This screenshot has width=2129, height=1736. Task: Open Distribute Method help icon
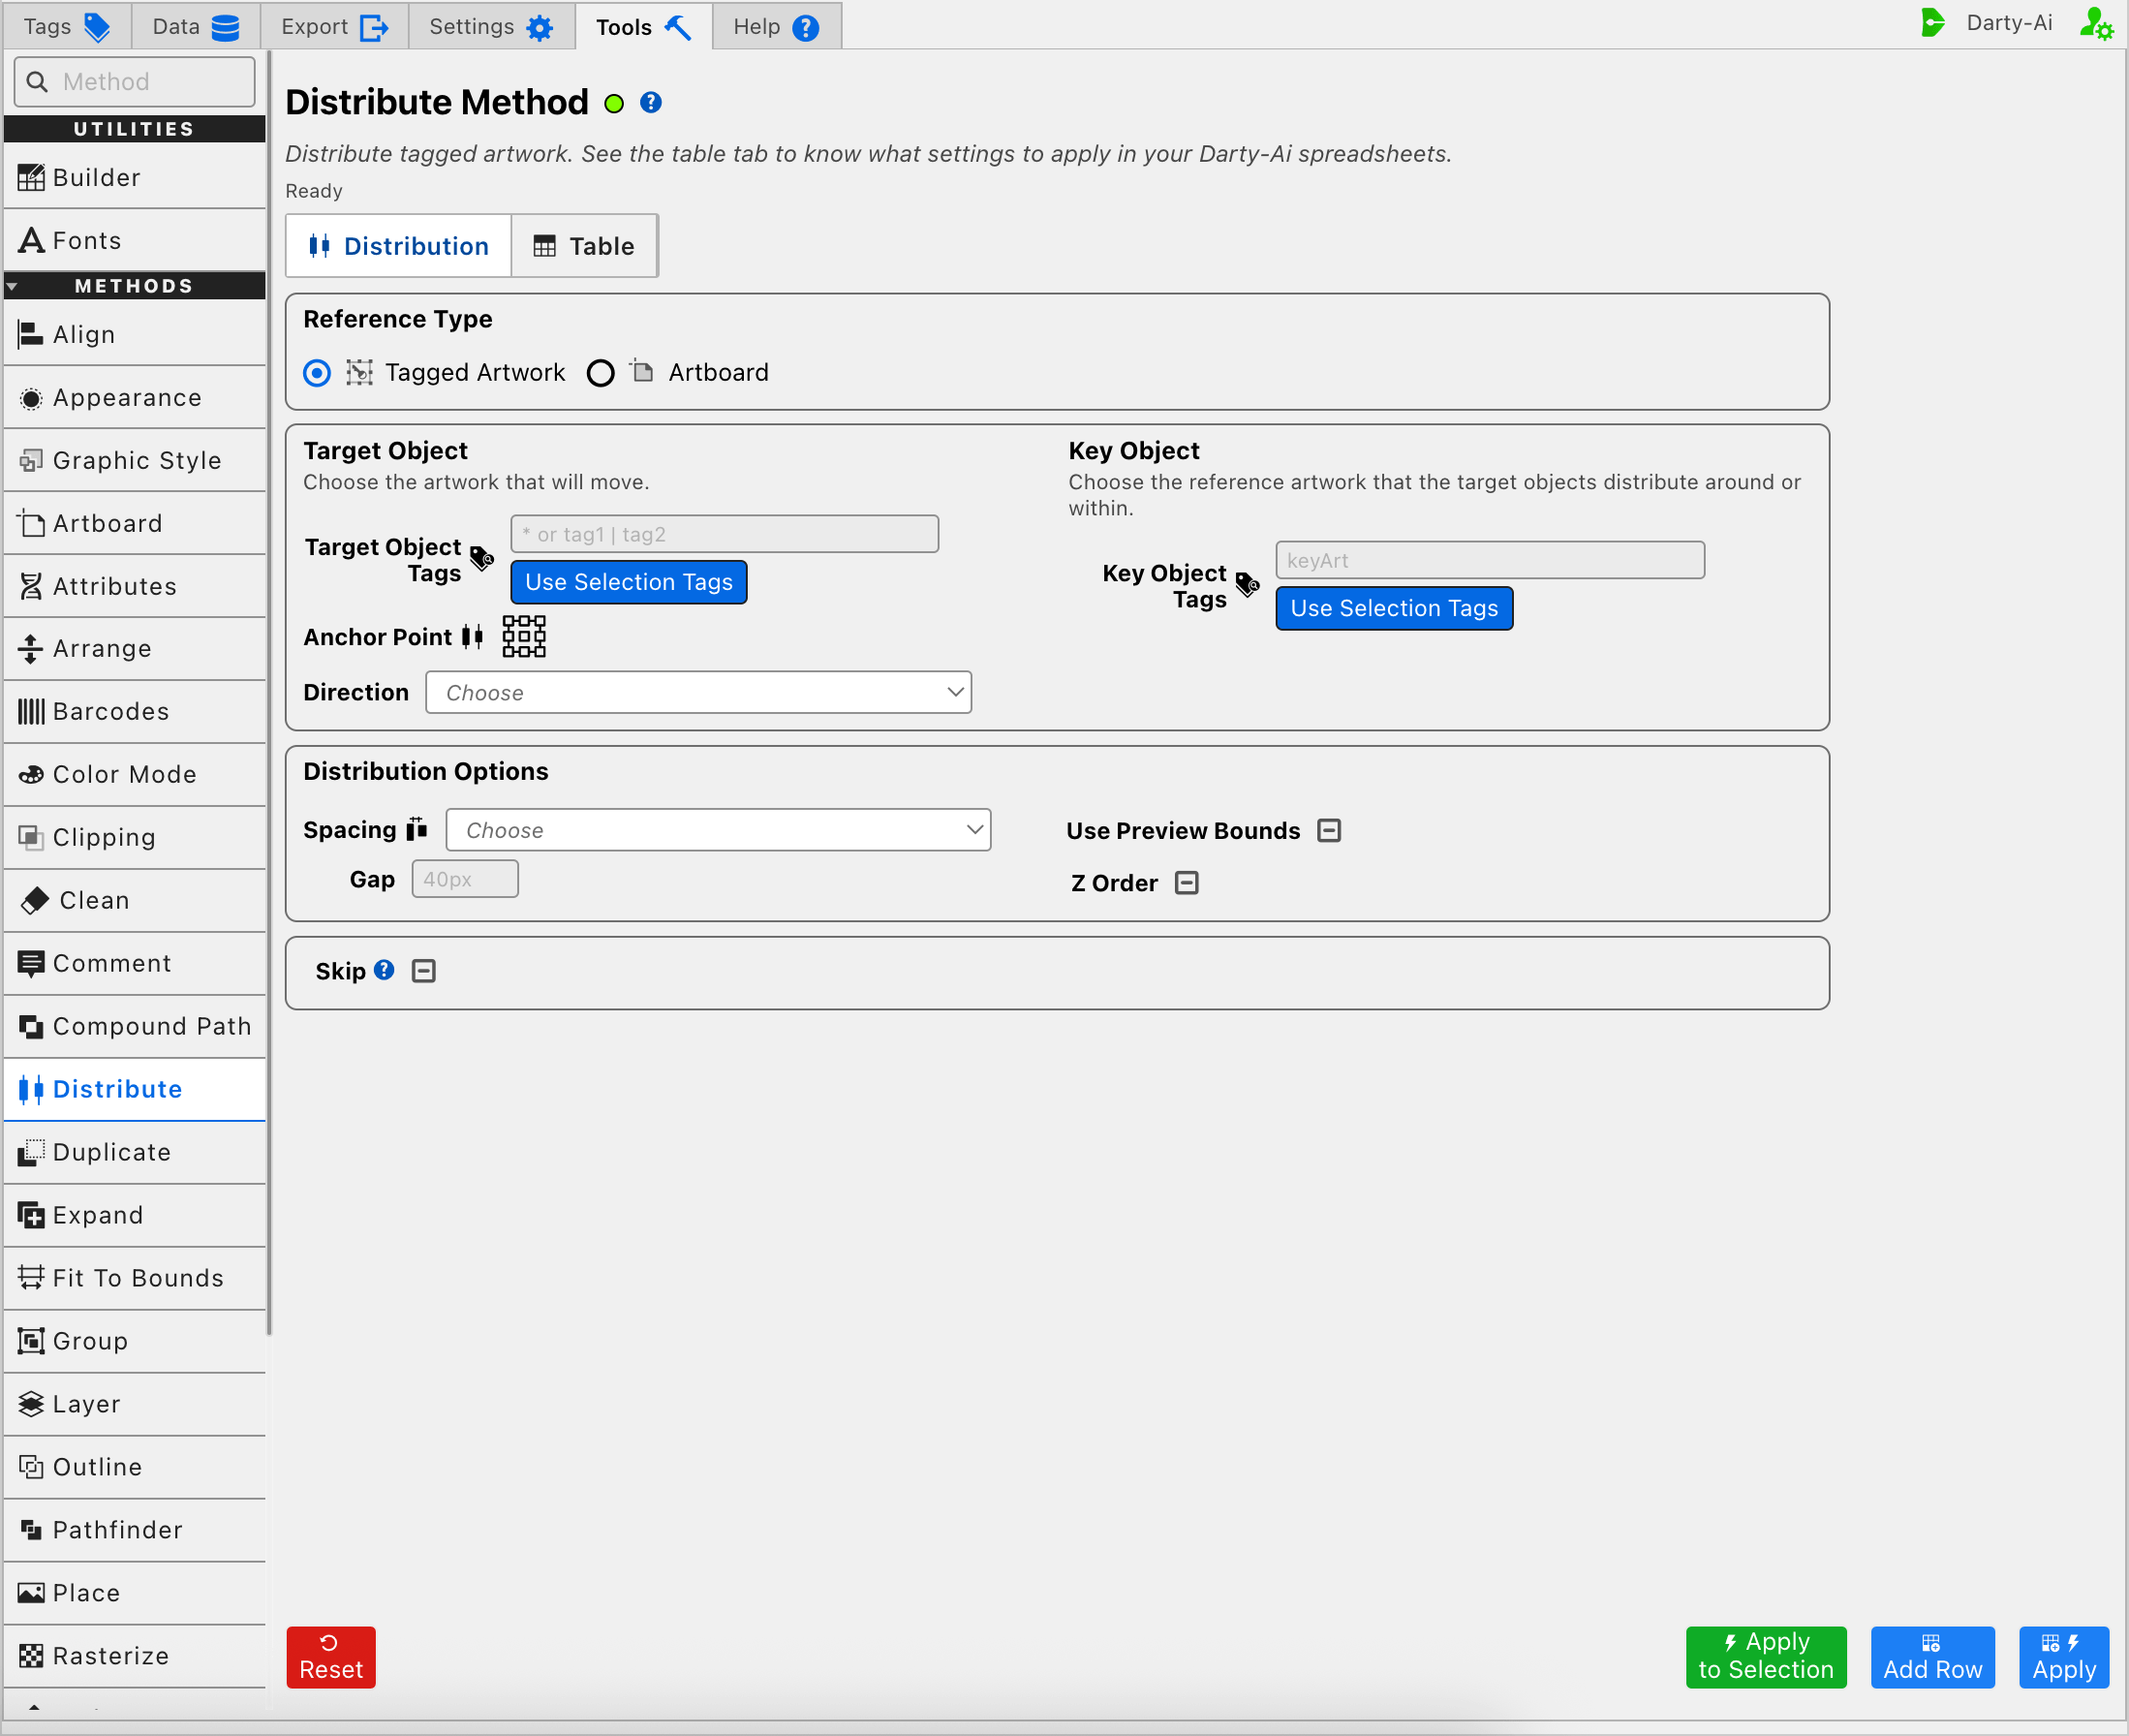651,103
